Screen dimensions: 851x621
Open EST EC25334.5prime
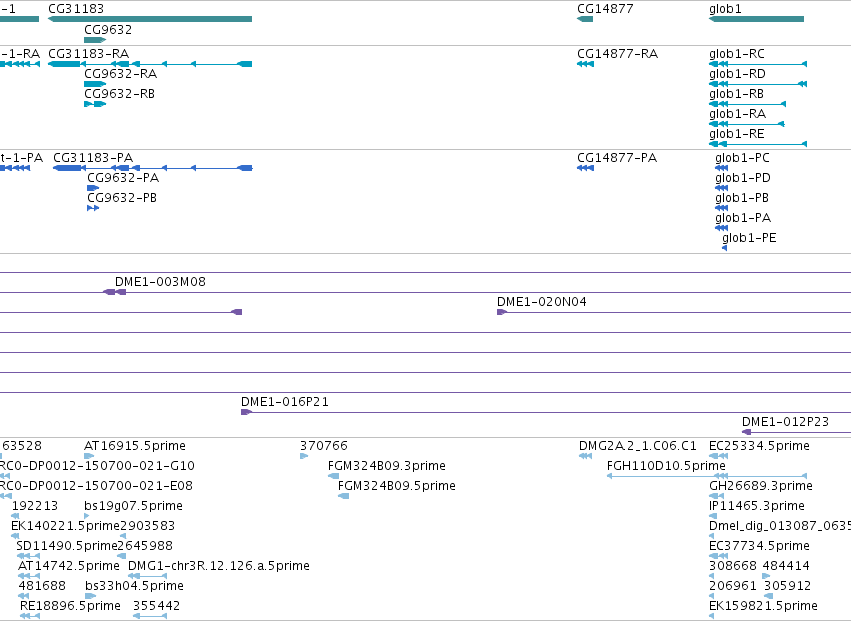point(759,446)
